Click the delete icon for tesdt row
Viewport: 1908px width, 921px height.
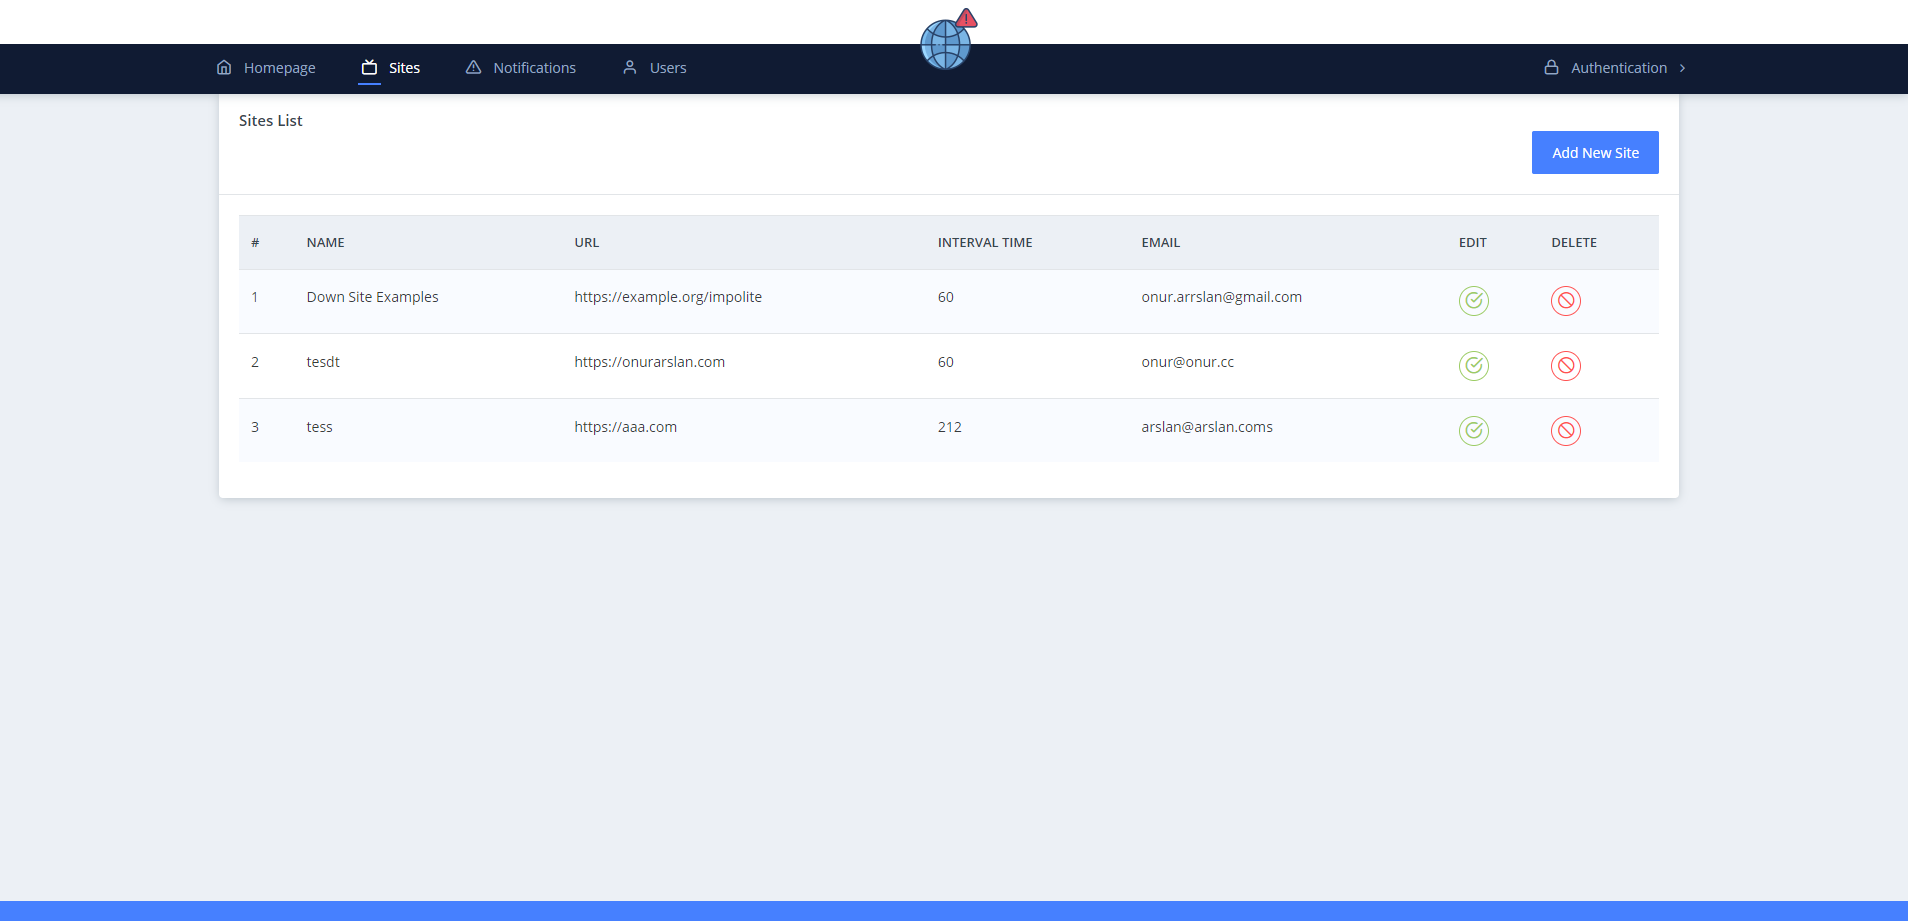point(1565,365)
